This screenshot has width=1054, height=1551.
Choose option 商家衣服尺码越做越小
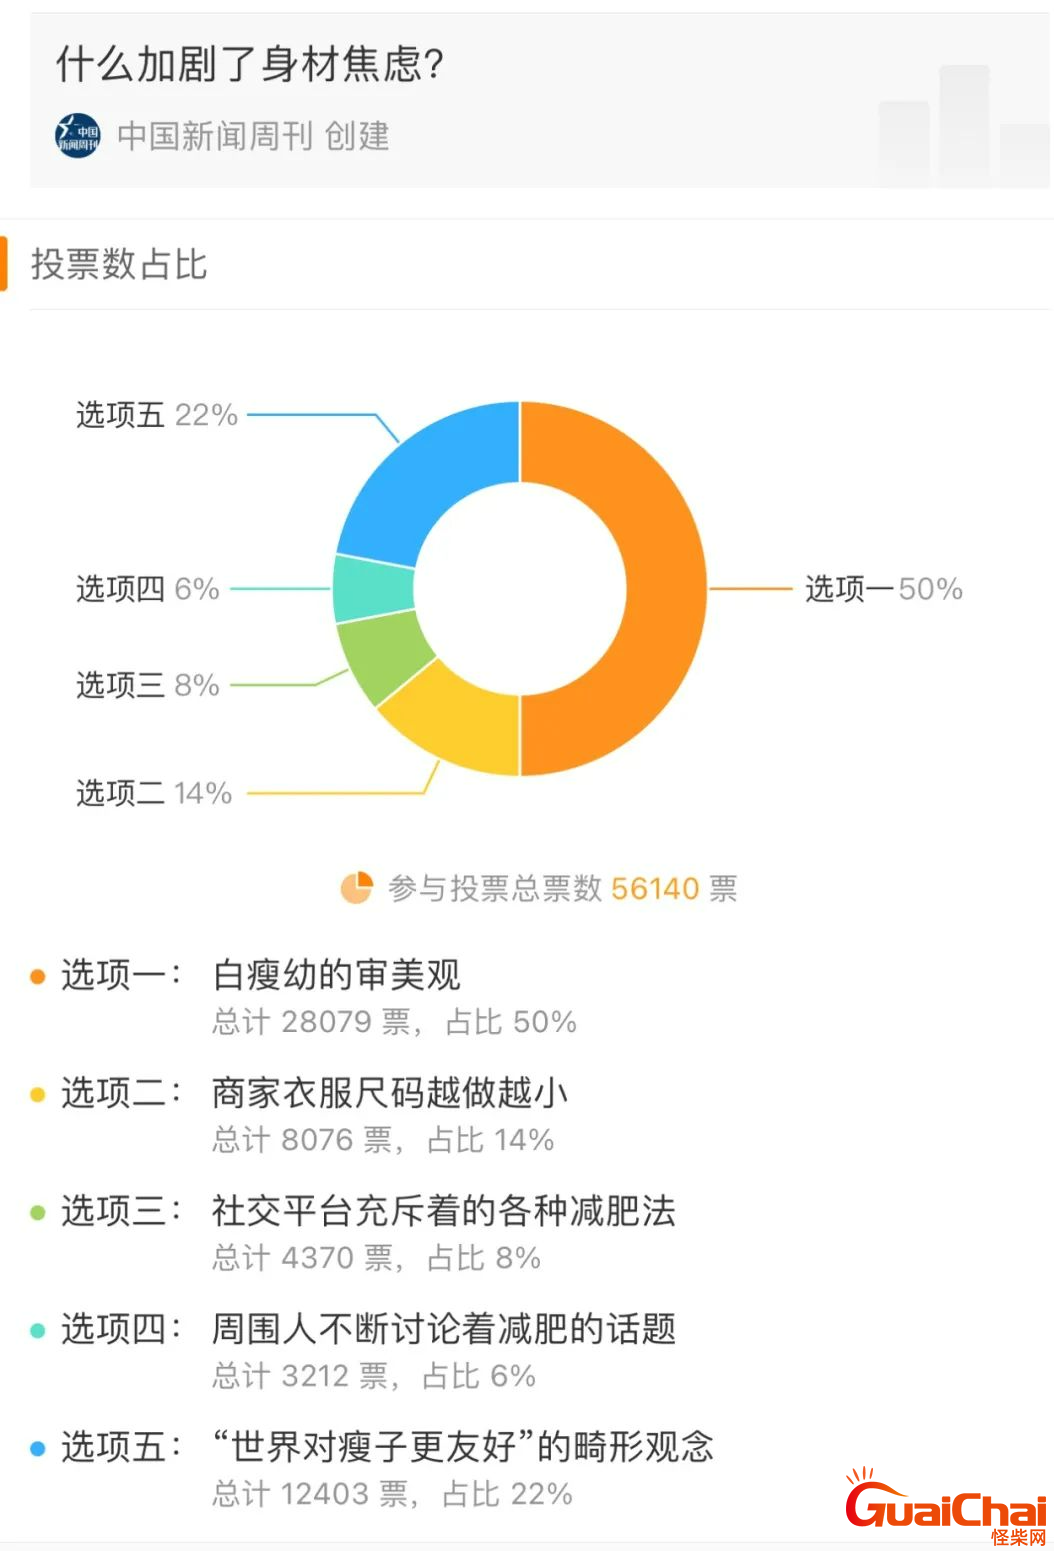390,1093
